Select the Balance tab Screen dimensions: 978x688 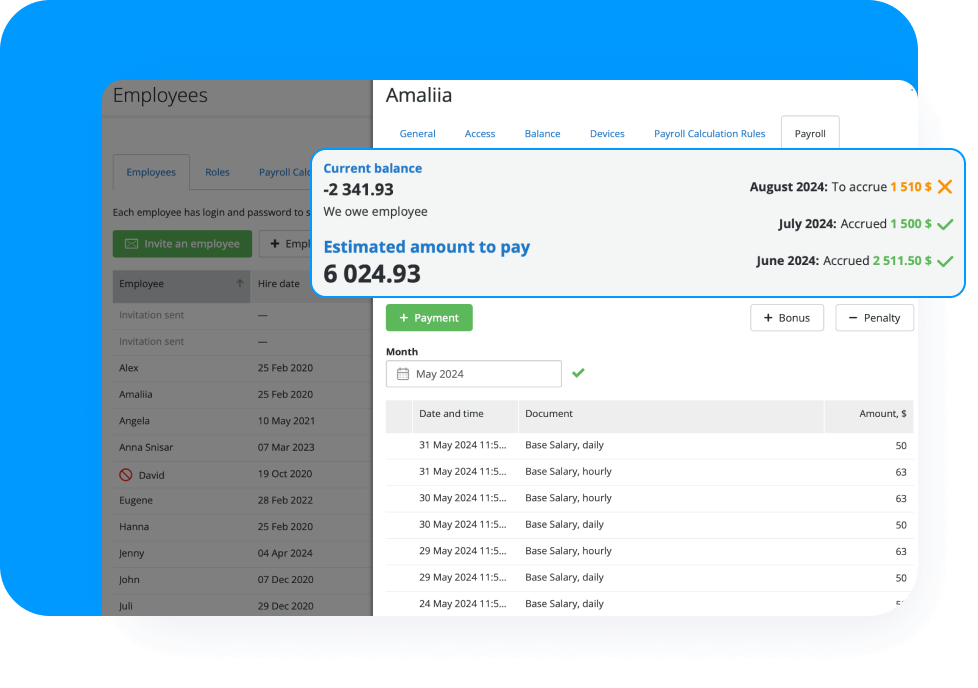click(542, 134)
